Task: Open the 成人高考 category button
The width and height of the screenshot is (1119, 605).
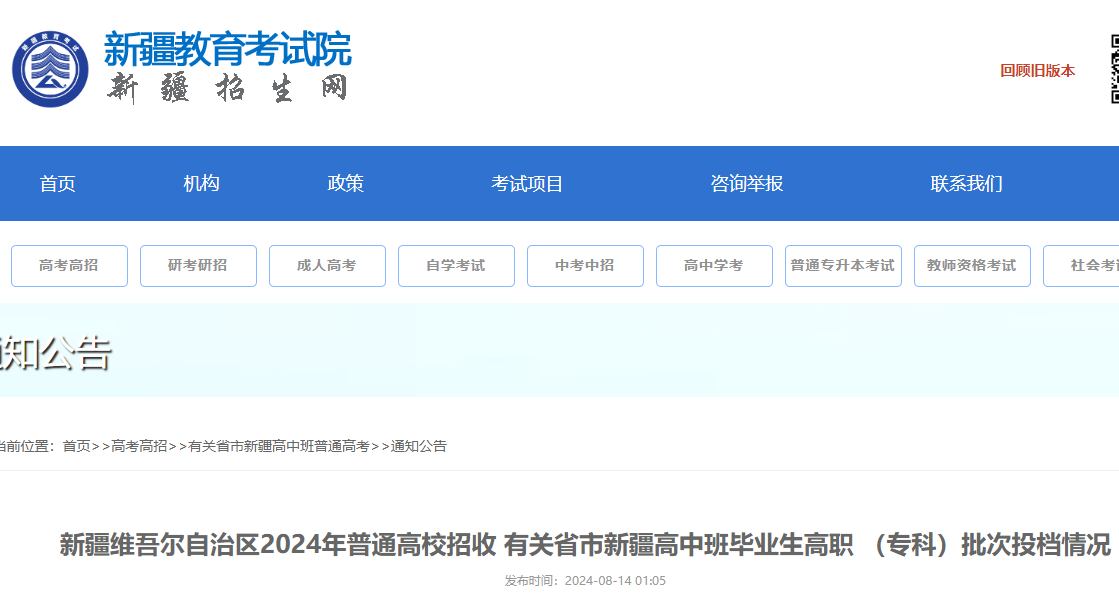Action: click(328, 266)
